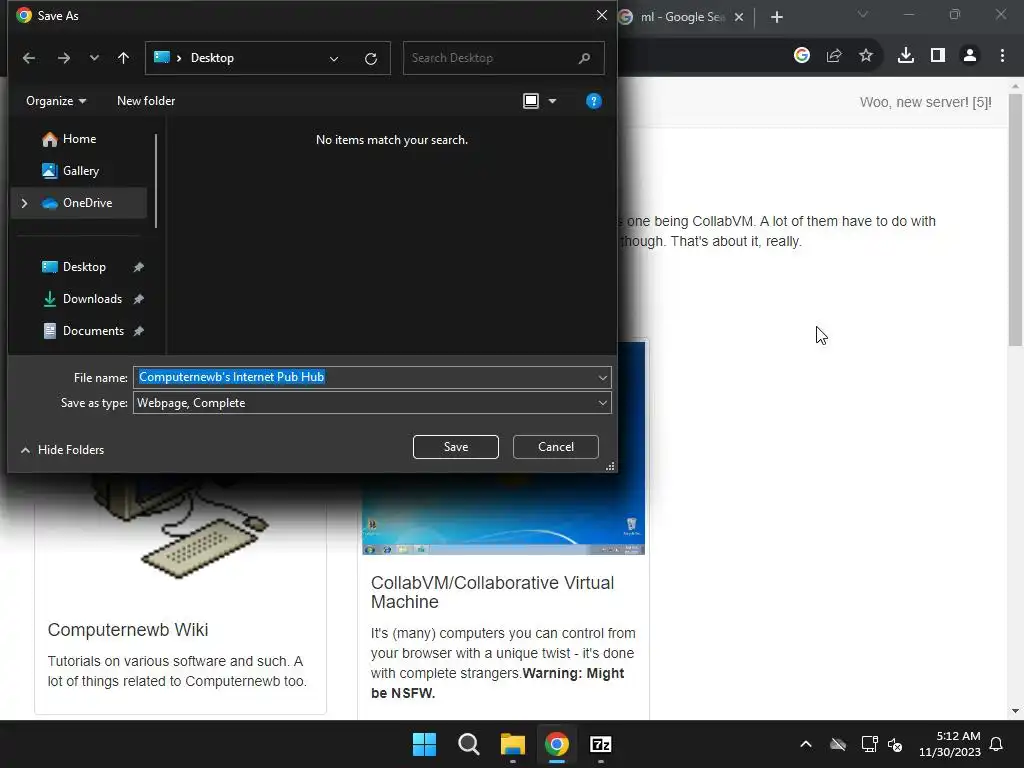Image resolution: width=1024 pixels, height=768 pixels.
Task: Open a new Chrome tab
Action: (x=776, y=17)
